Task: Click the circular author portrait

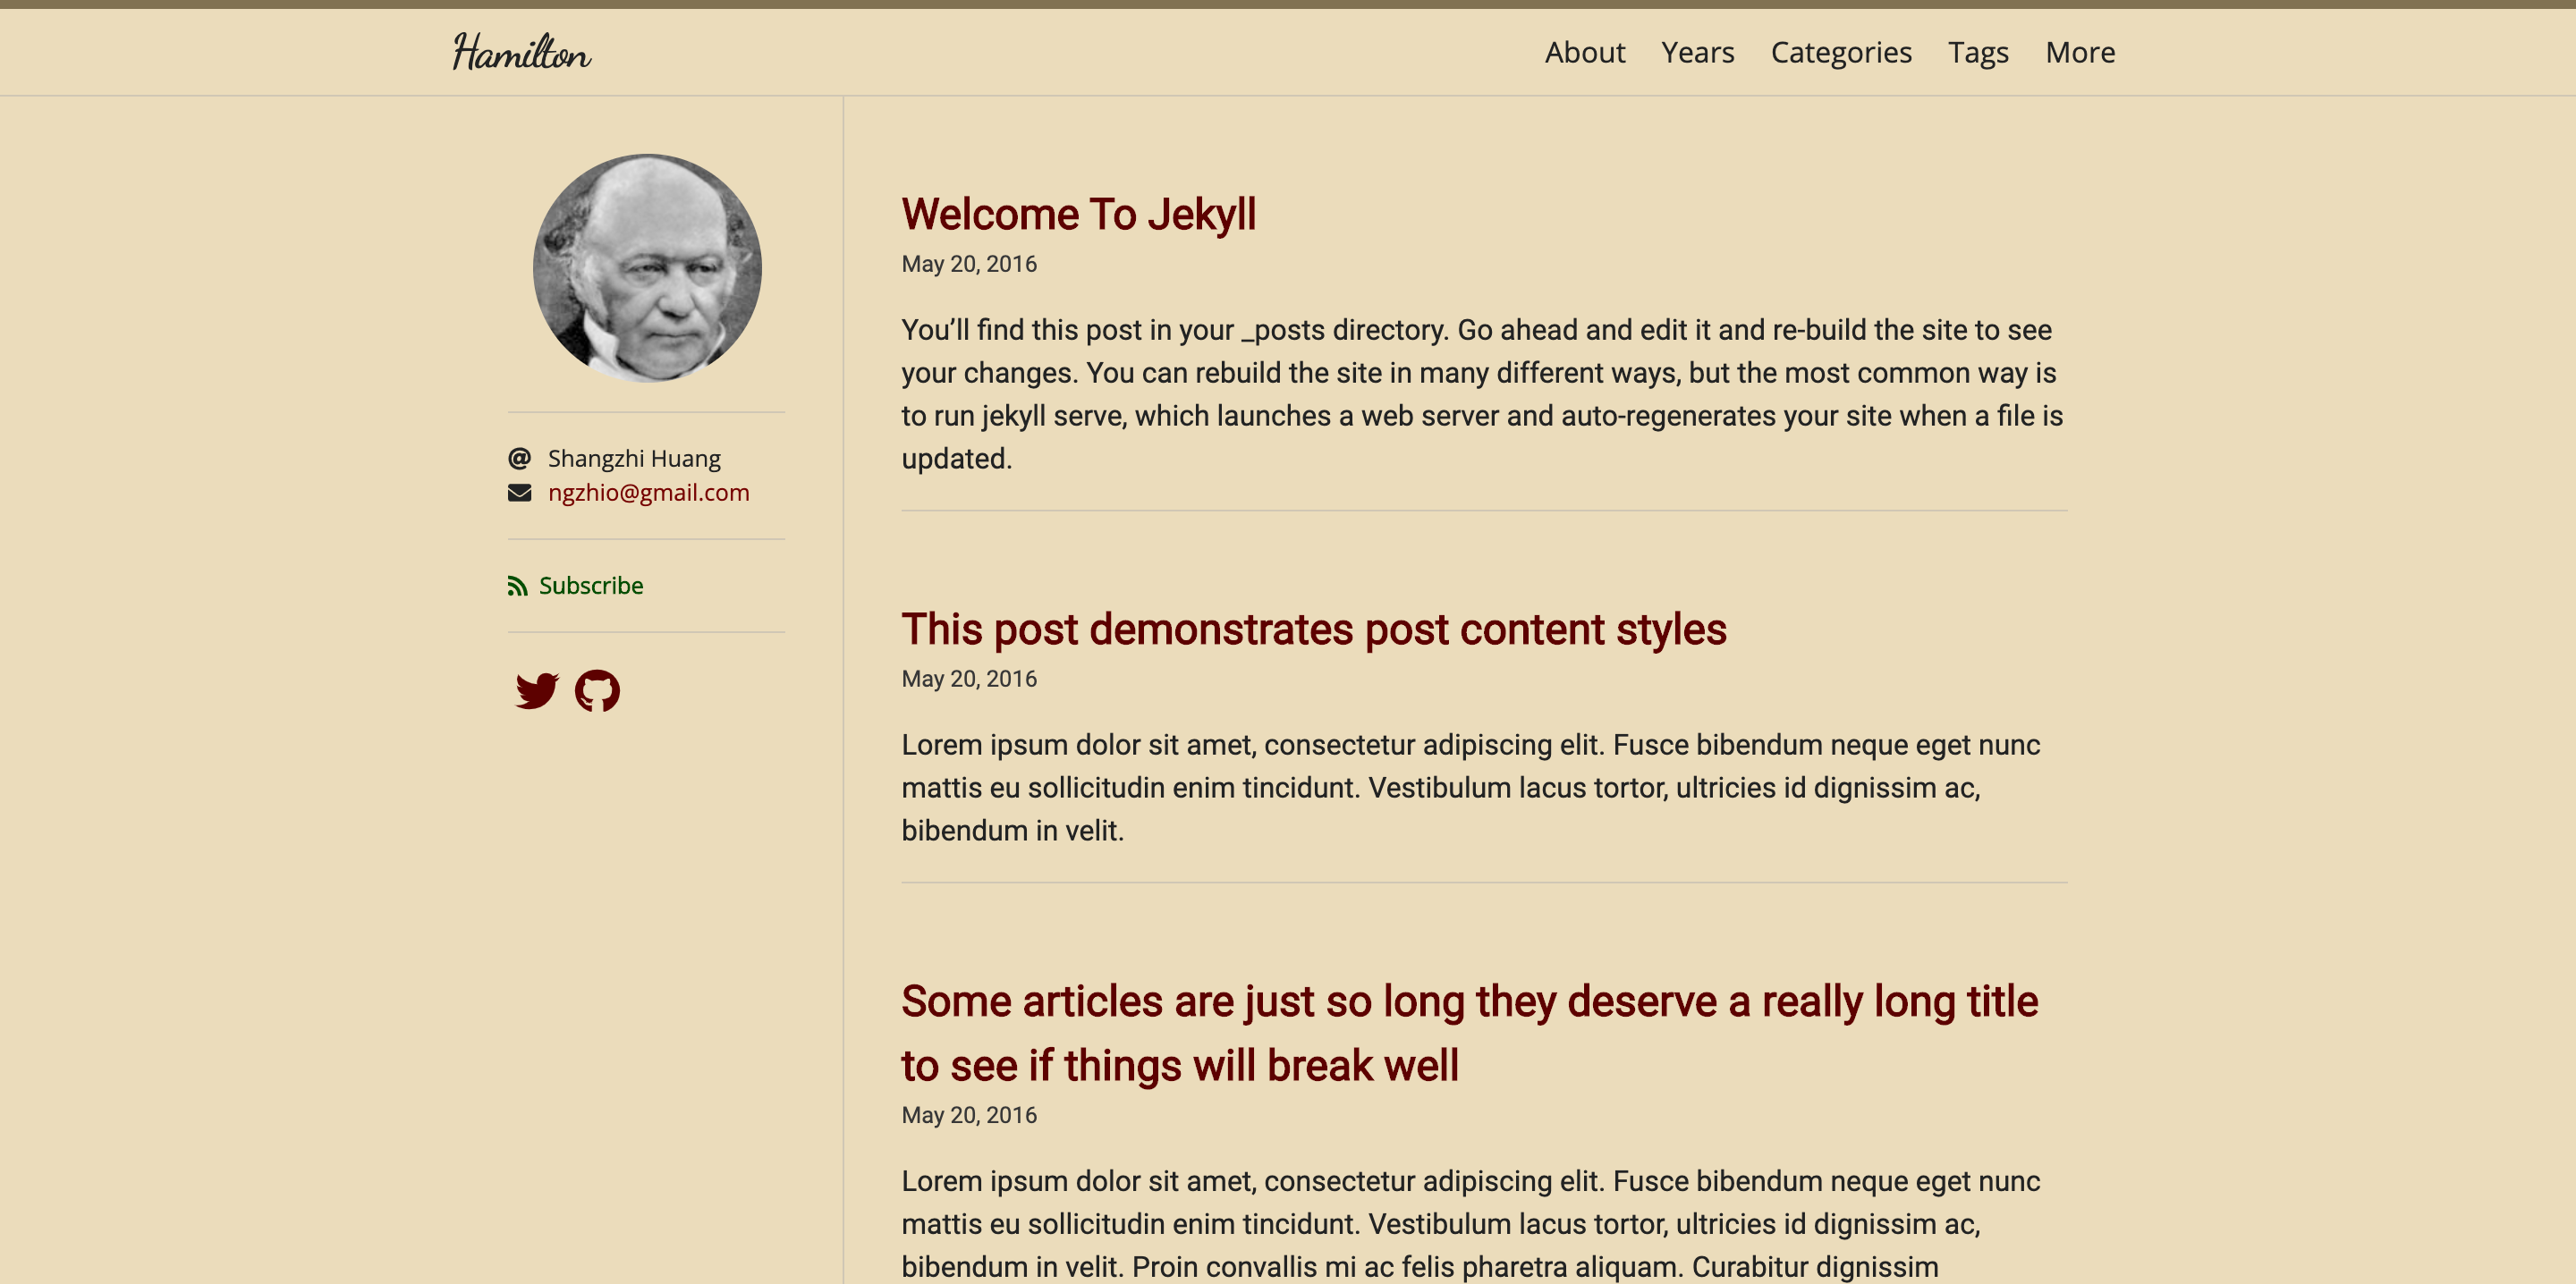Action: point(647,268)
